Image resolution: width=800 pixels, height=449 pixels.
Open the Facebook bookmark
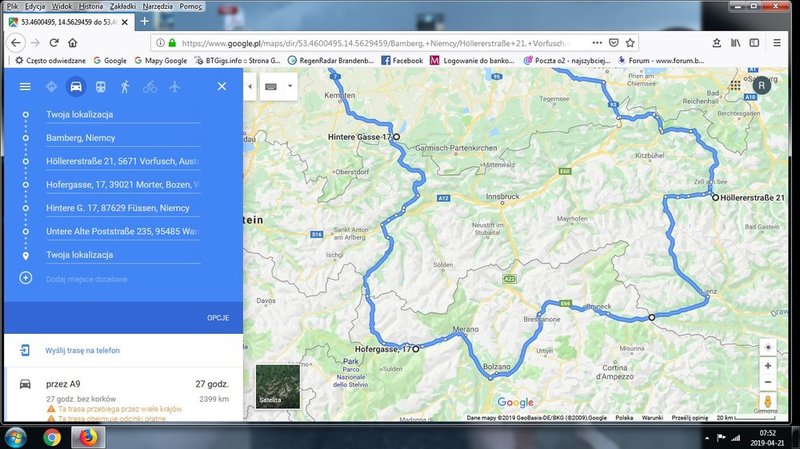tap(400, 60)
